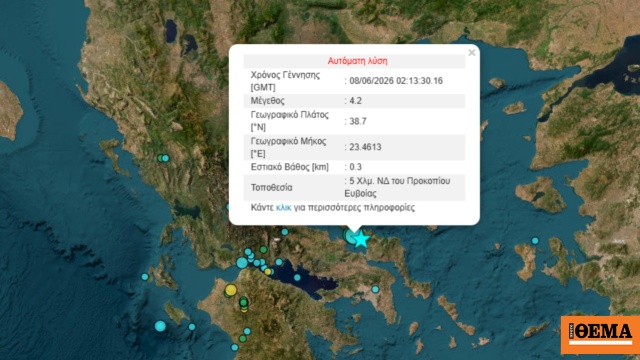Select the large yellow quake marker in Peloponnese
Viewport: 640px width, 360px height.
click(x=231, y=290)
